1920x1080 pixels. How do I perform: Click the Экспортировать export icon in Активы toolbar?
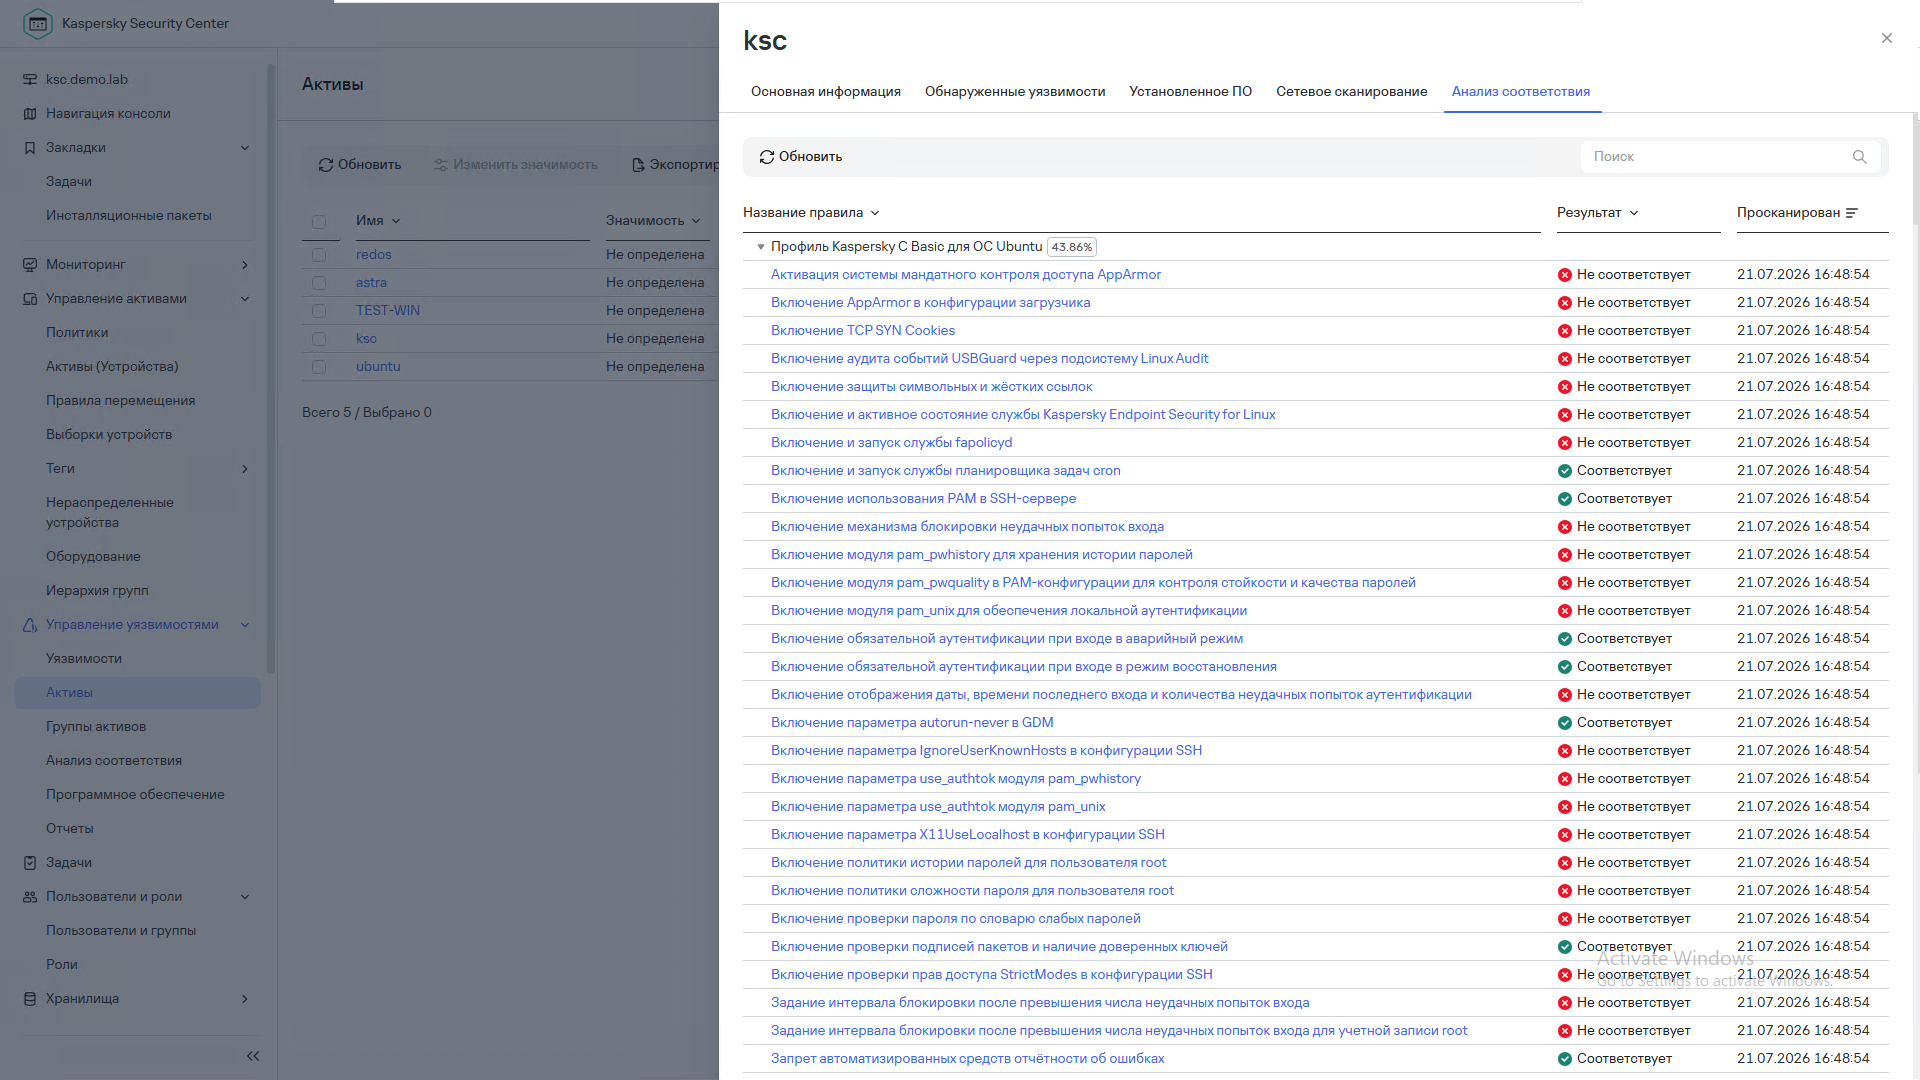638,165
